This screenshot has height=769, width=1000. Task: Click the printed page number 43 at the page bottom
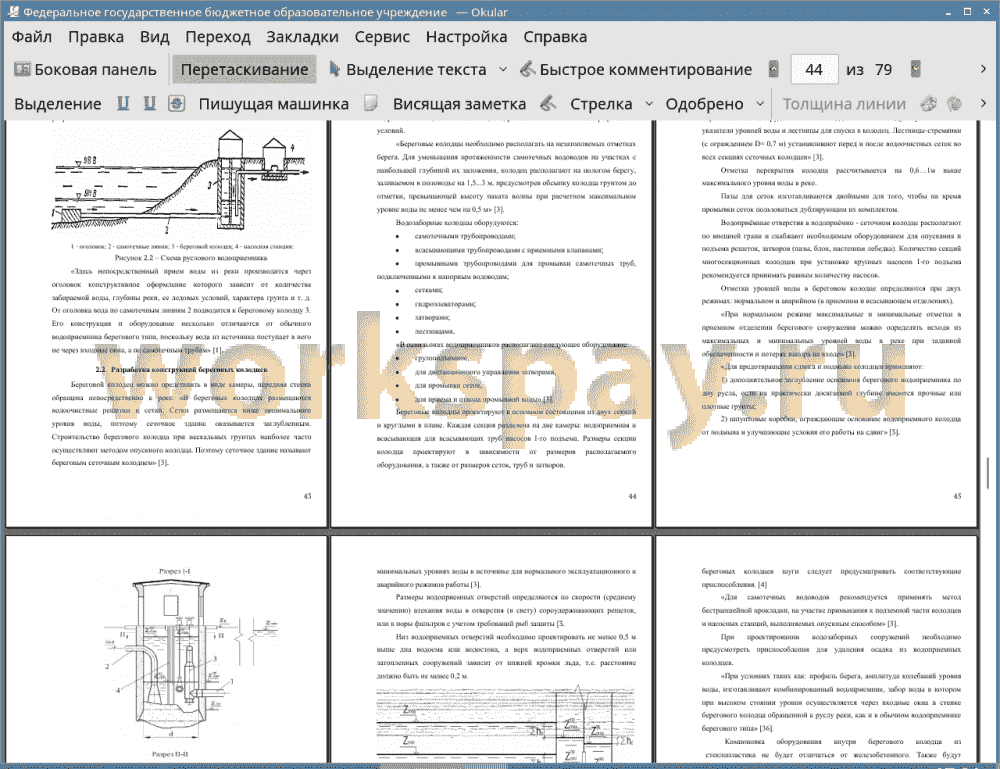point(307,496)
